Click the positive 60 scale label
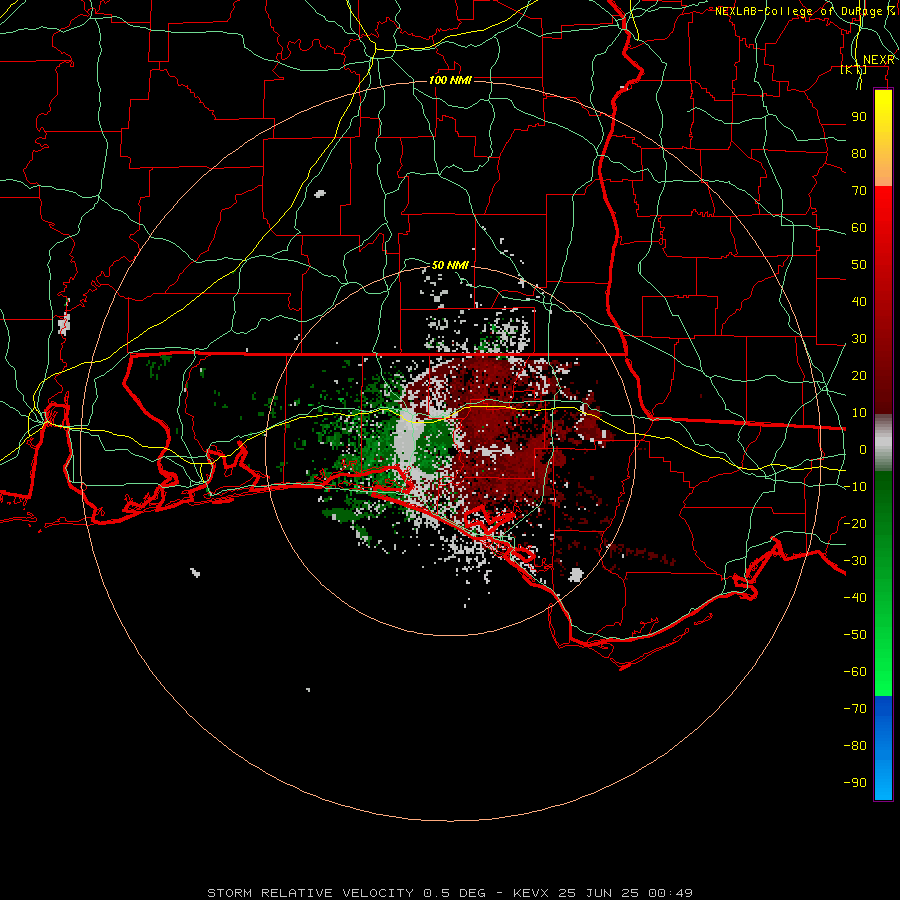Viewport: 900px width, 900px height. [x=859, y=228]
